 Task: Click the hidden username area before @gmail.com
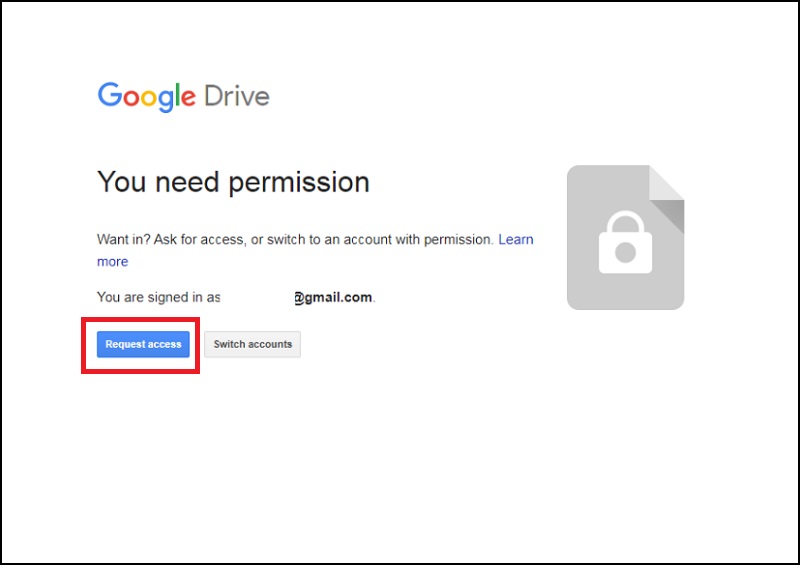click(257, 297)
